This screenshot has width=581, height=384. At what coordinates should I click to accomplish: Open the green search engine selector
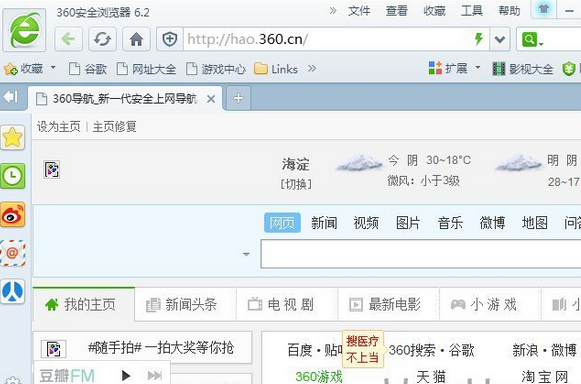pyautogui.click(x=532, y=39)
